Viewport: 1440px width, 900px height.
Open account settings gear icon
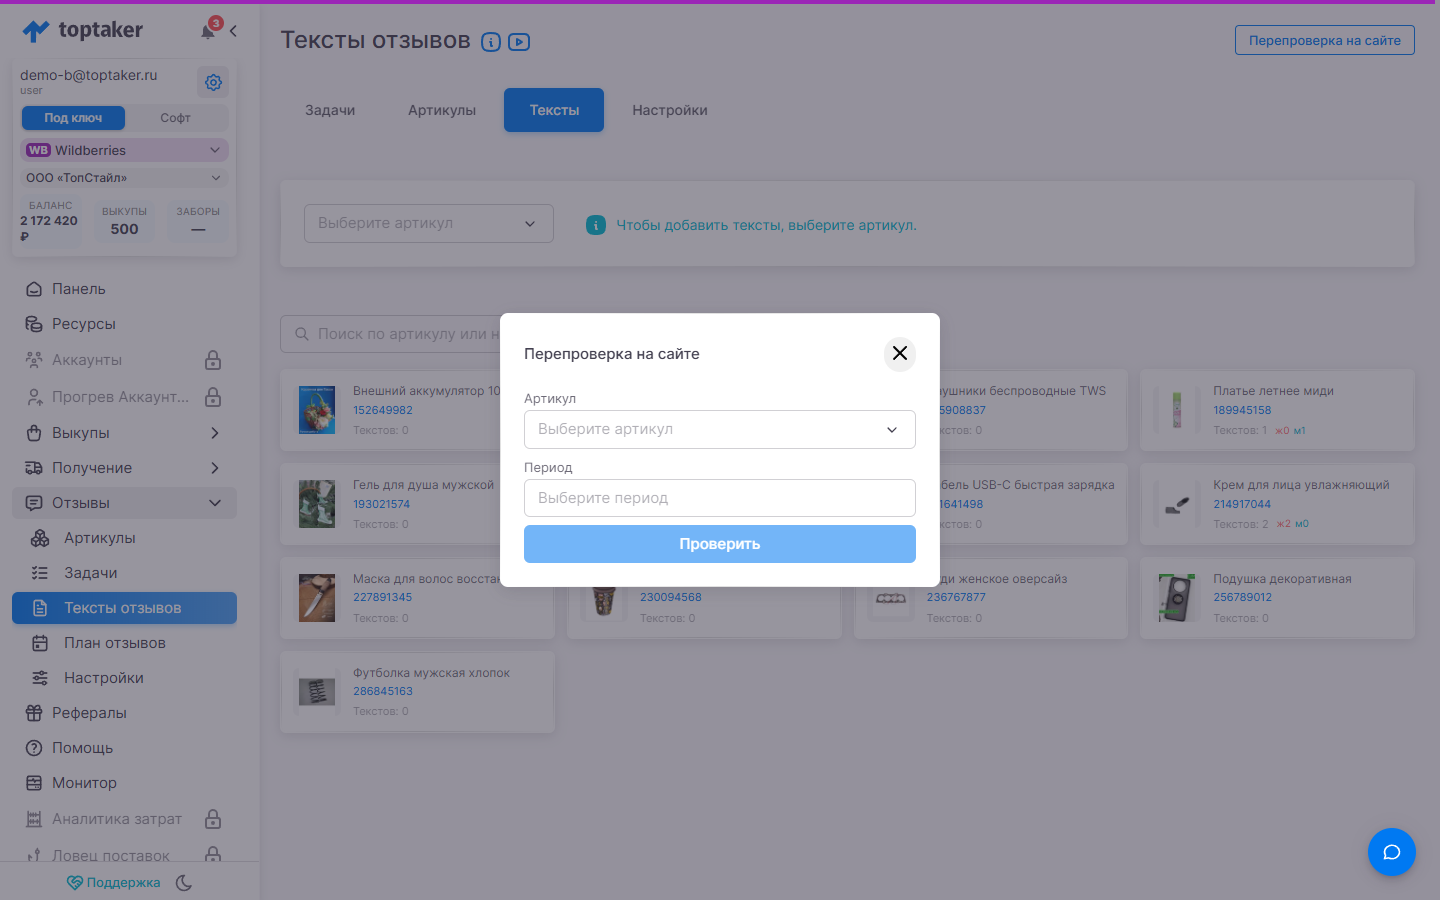[213, 82]
